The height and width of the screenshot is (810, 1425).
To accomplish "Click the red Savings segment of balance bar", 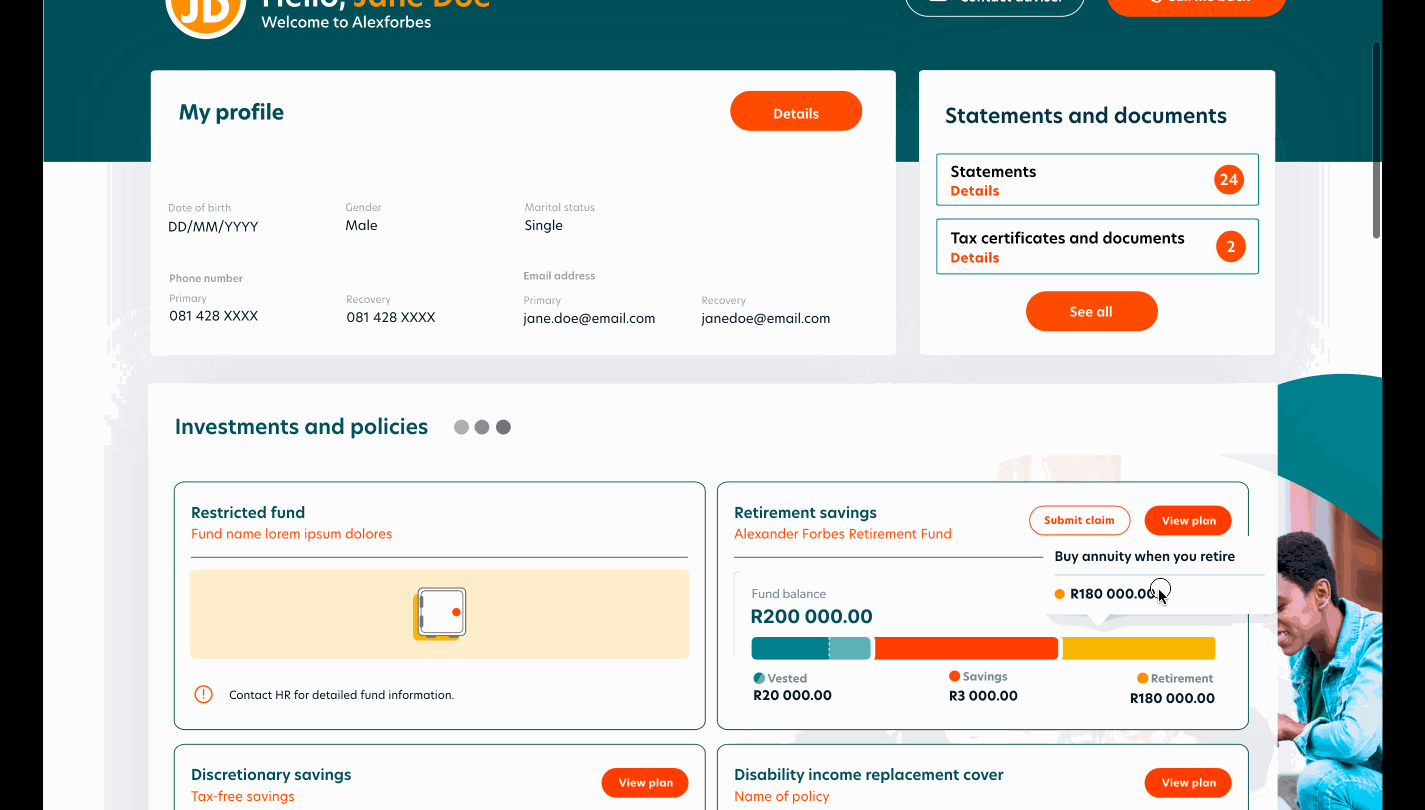I will coord(965,648).
